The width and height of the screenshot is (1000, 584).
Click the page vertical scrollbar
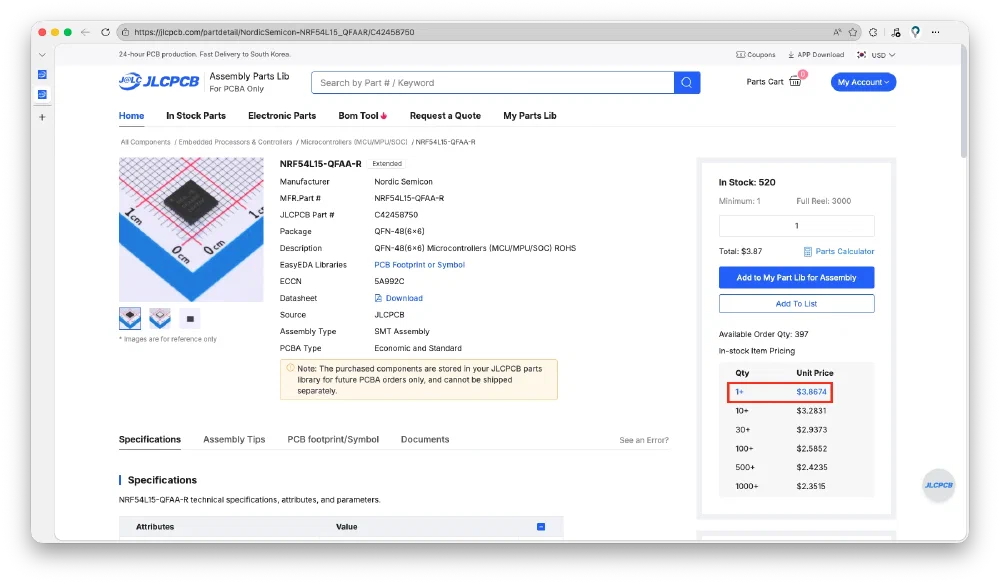964,102
